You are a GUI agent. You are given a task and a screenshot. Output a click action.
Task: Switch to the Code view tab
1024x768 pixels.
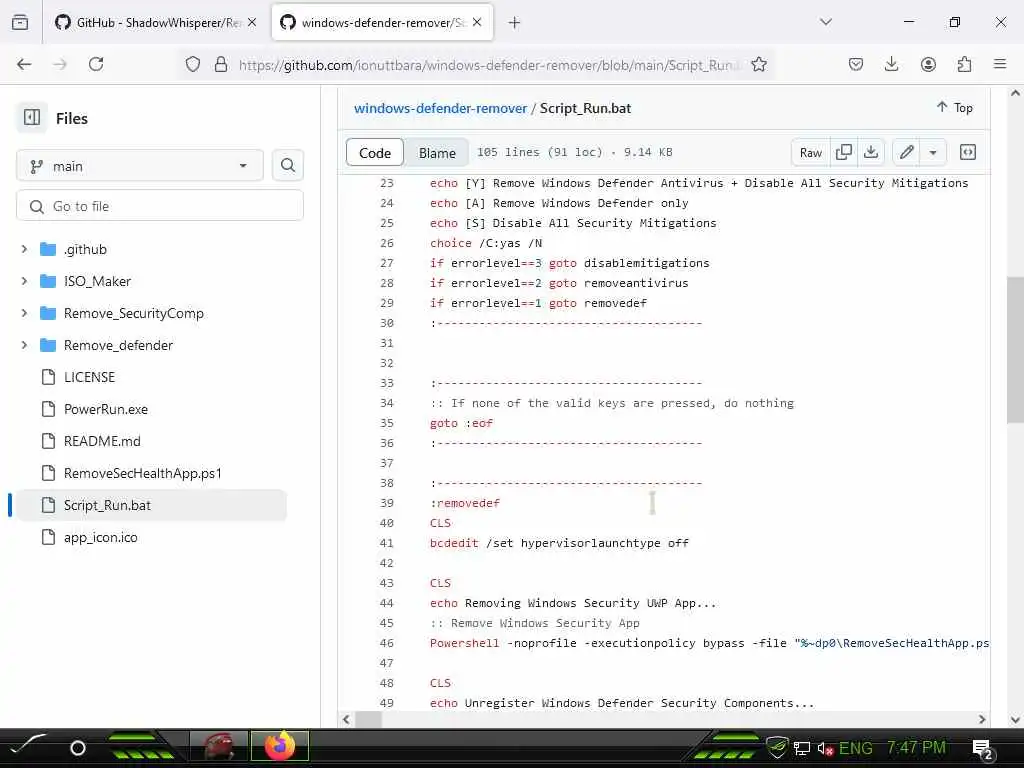pos(375,153)
